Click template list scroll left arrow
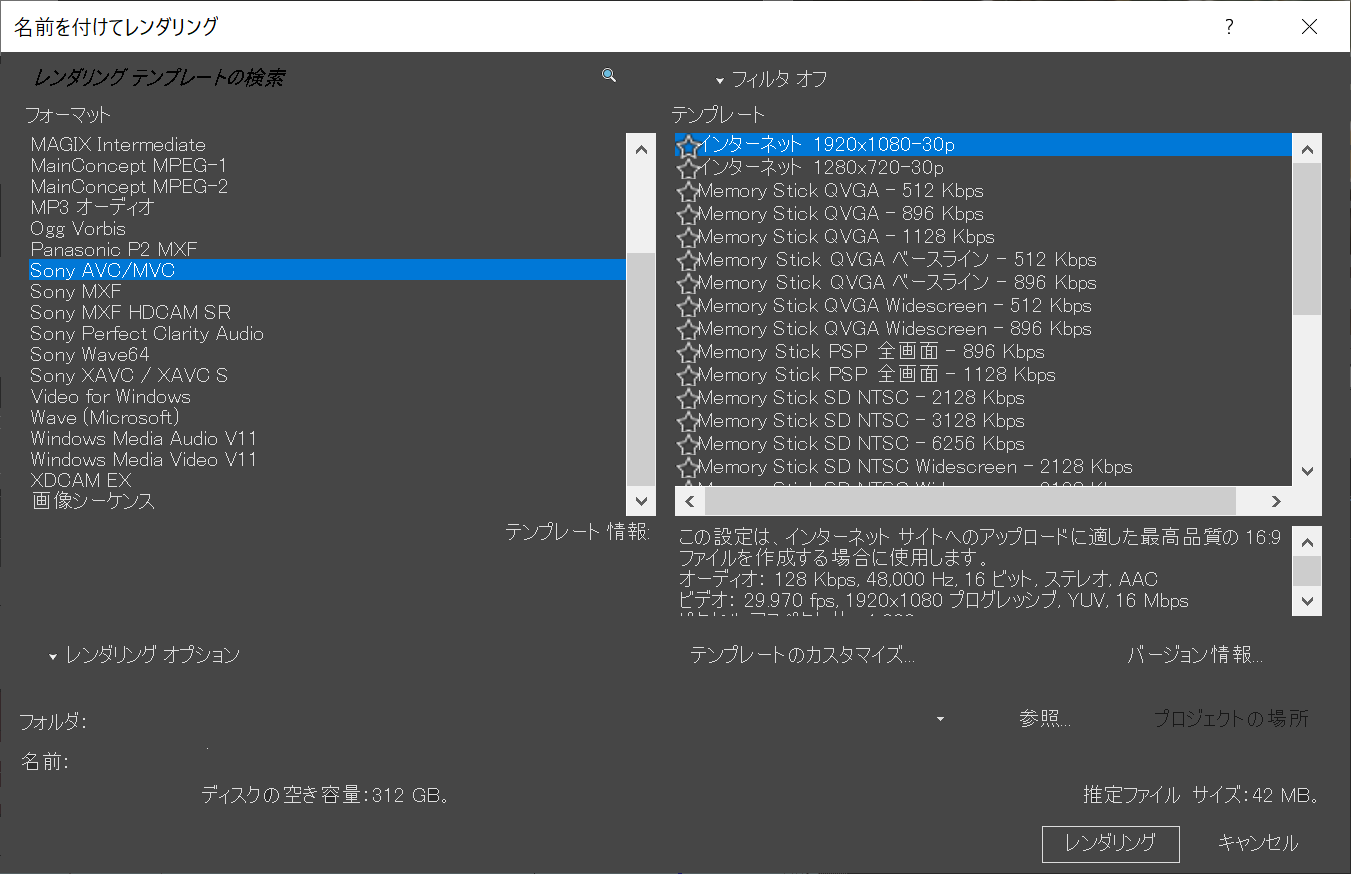 pyautogui.click(x=689, y=501)
